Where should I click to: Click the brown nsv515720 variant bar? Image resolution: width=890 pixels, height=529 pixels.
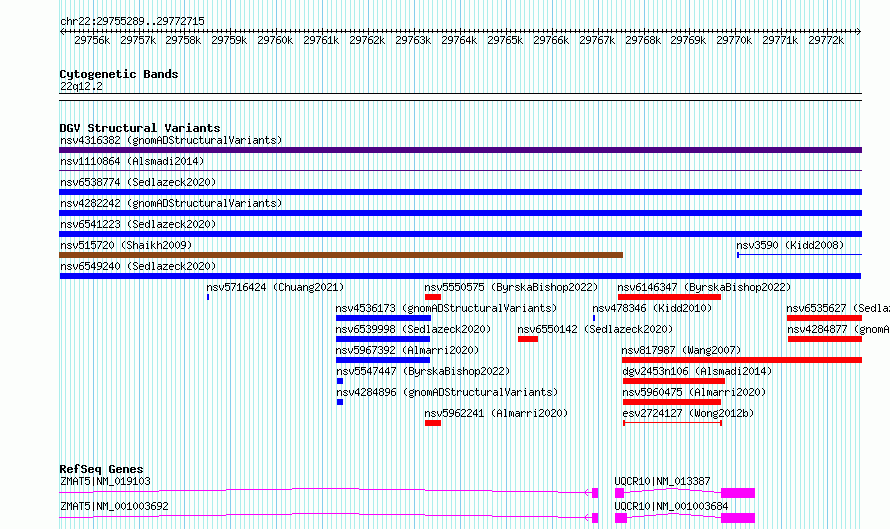point(341,255)
